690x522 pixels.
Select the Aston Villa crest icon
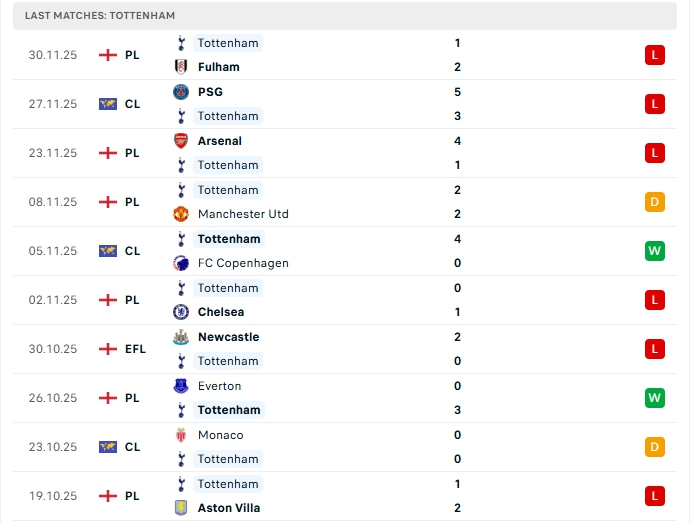point(181,508)
